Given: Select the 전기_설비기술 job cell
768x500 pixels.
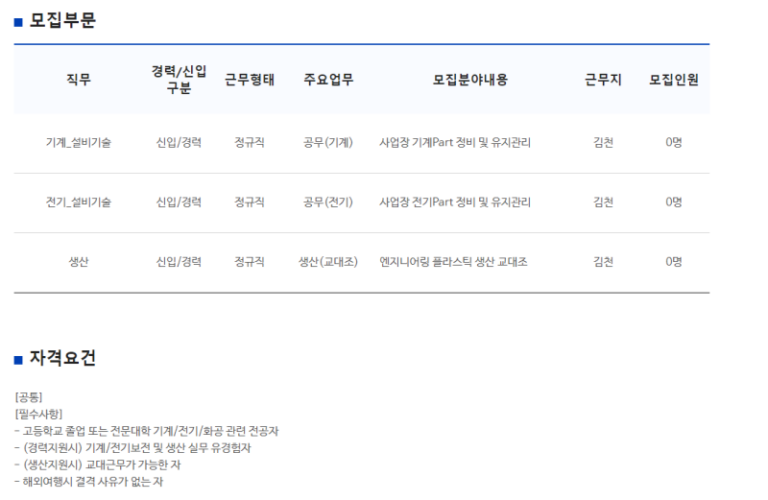Looking at the screenshot, I should pos(78,202).
